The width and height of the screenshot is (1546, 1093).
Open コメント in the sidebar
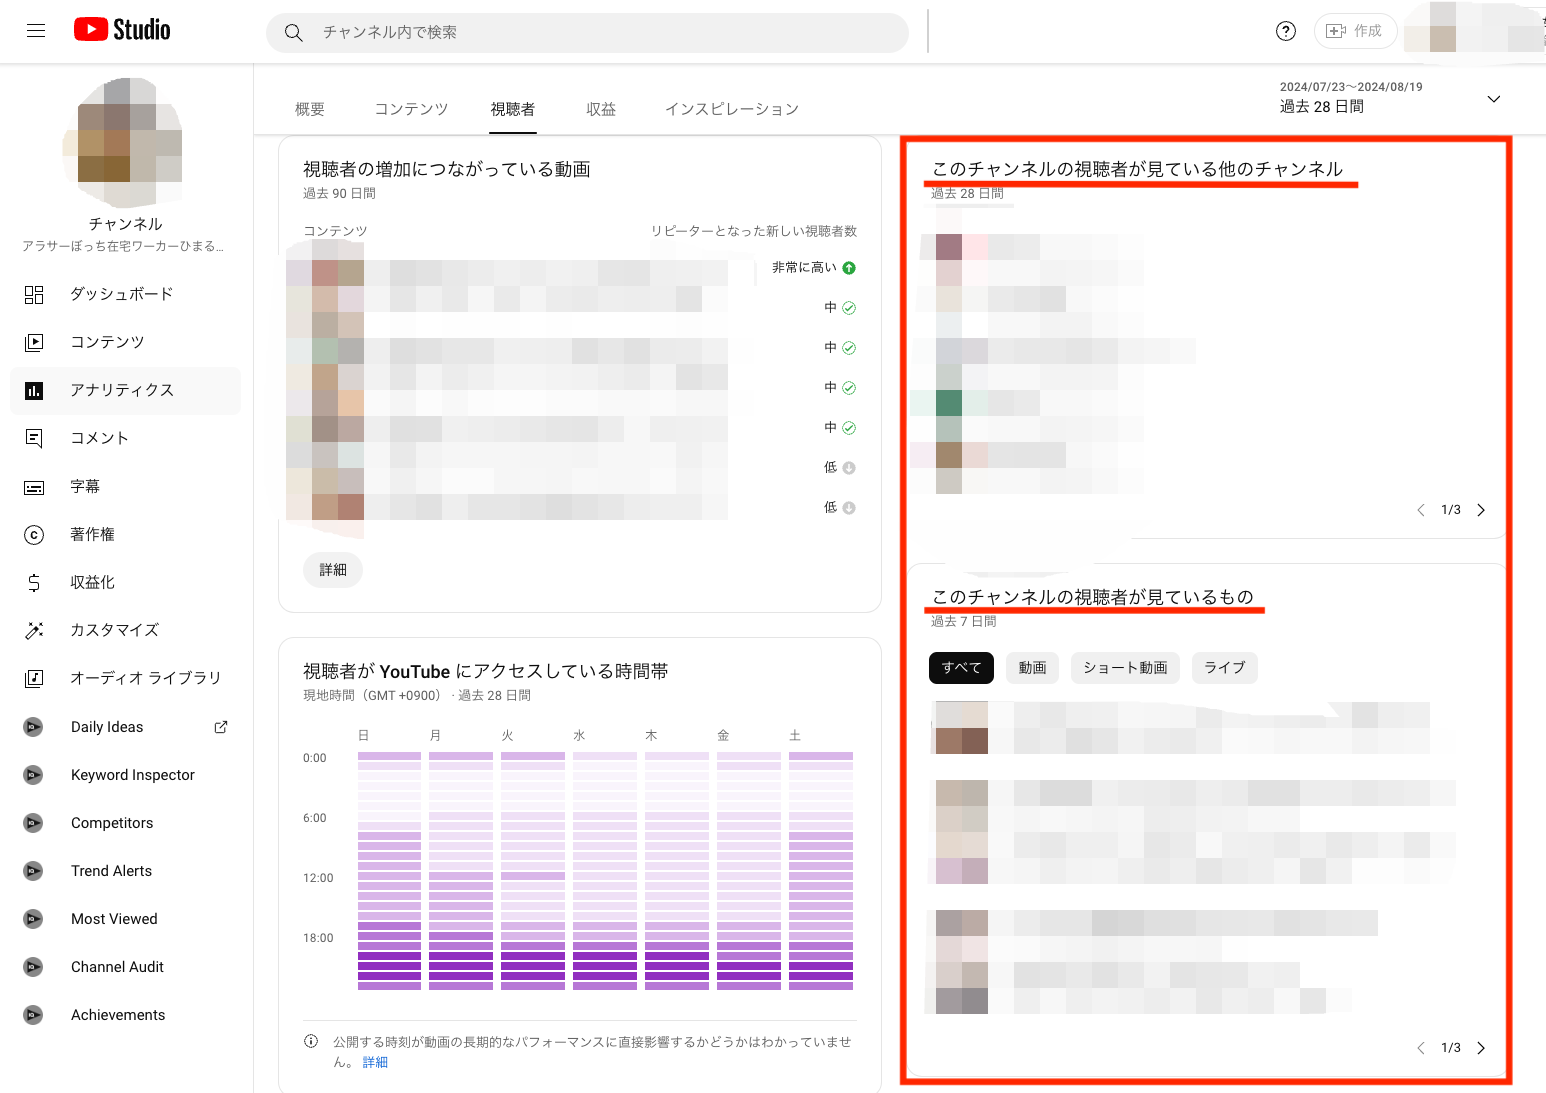pyautogui.click(x=125, y=438)
